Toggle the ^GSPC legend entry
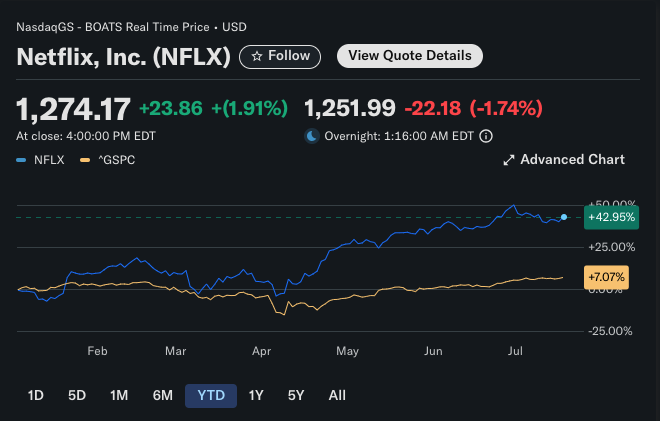Image resolution: width=660 pixels, height=421 pixels. click(108, 160)
